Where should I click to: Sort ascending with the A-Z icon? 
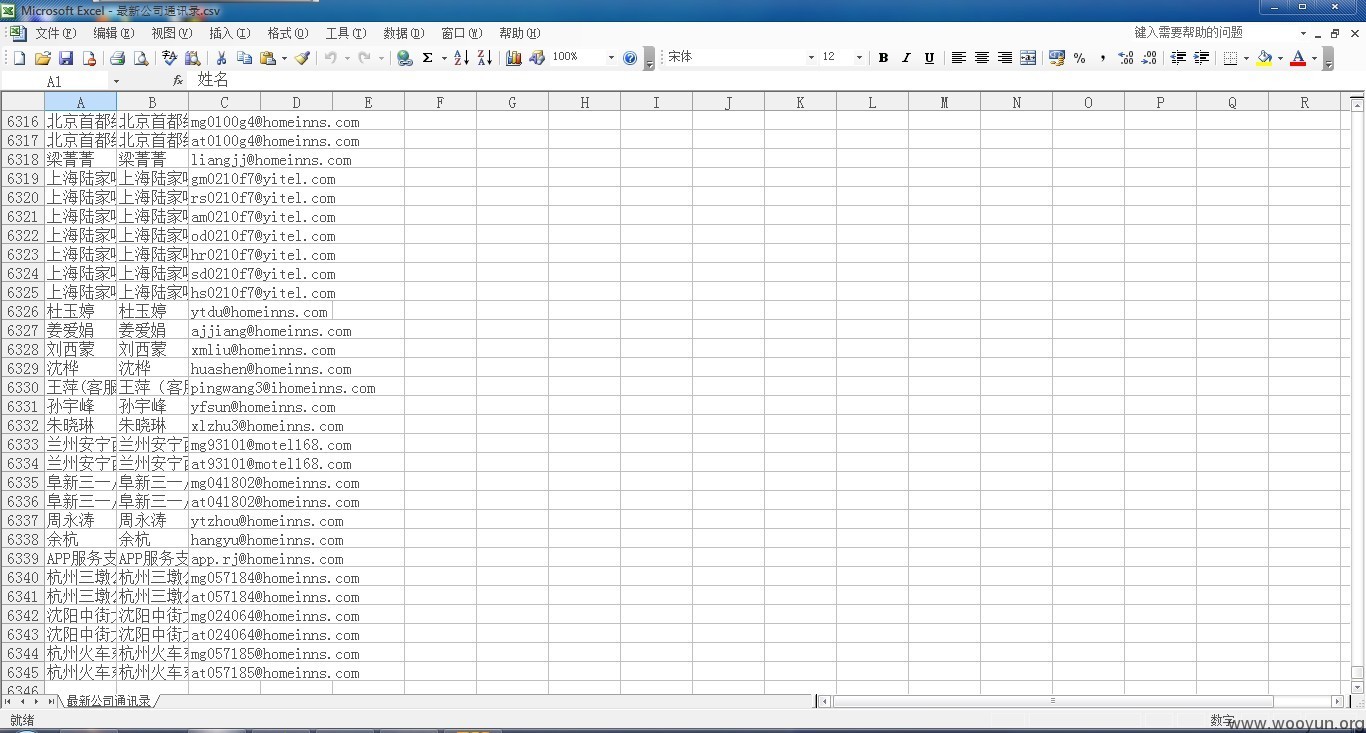(461, 58)
